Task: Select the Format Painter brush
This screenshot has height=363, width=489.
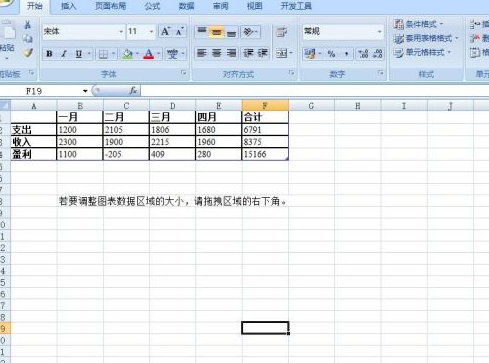Action: [28, 53]
